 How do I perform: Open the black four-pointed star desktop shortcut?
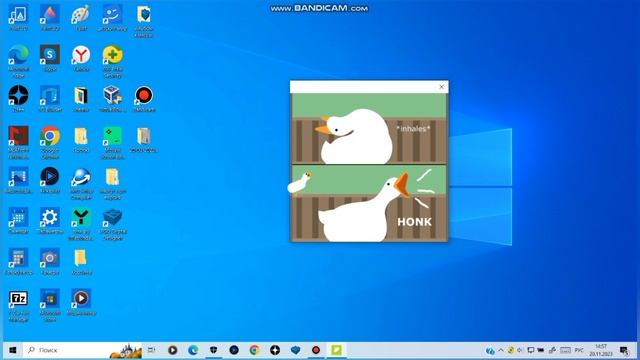[18, 99]
